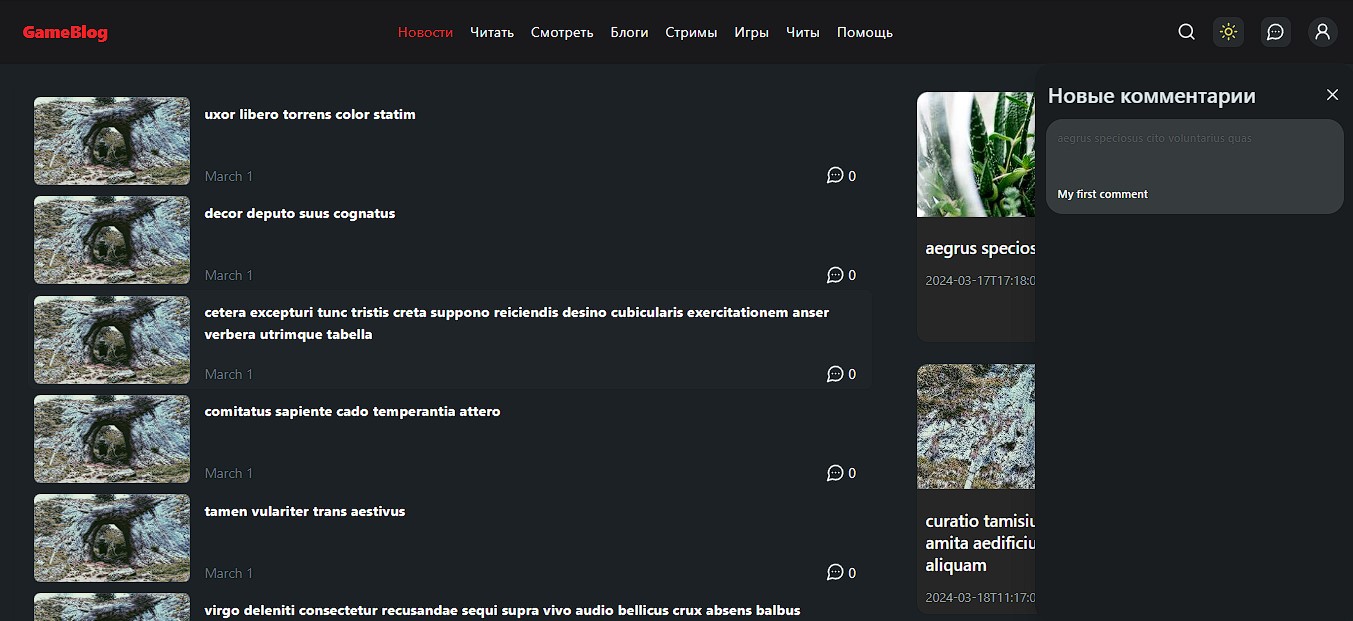This screenshot has height=621, width=1353.
Task: Open the 'aegrus specios' card title
Action: coord(980,248)
